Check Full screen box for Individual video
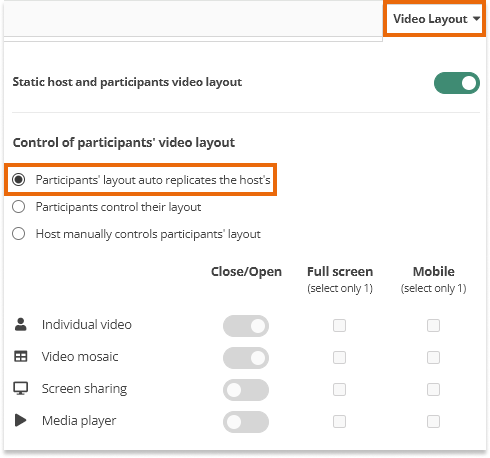 pyautogui.click(x=339, y=325)
